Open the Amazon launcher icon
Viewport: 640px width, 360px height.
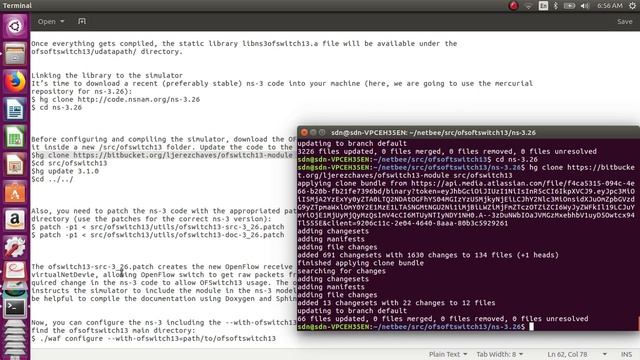click(15, 220)
